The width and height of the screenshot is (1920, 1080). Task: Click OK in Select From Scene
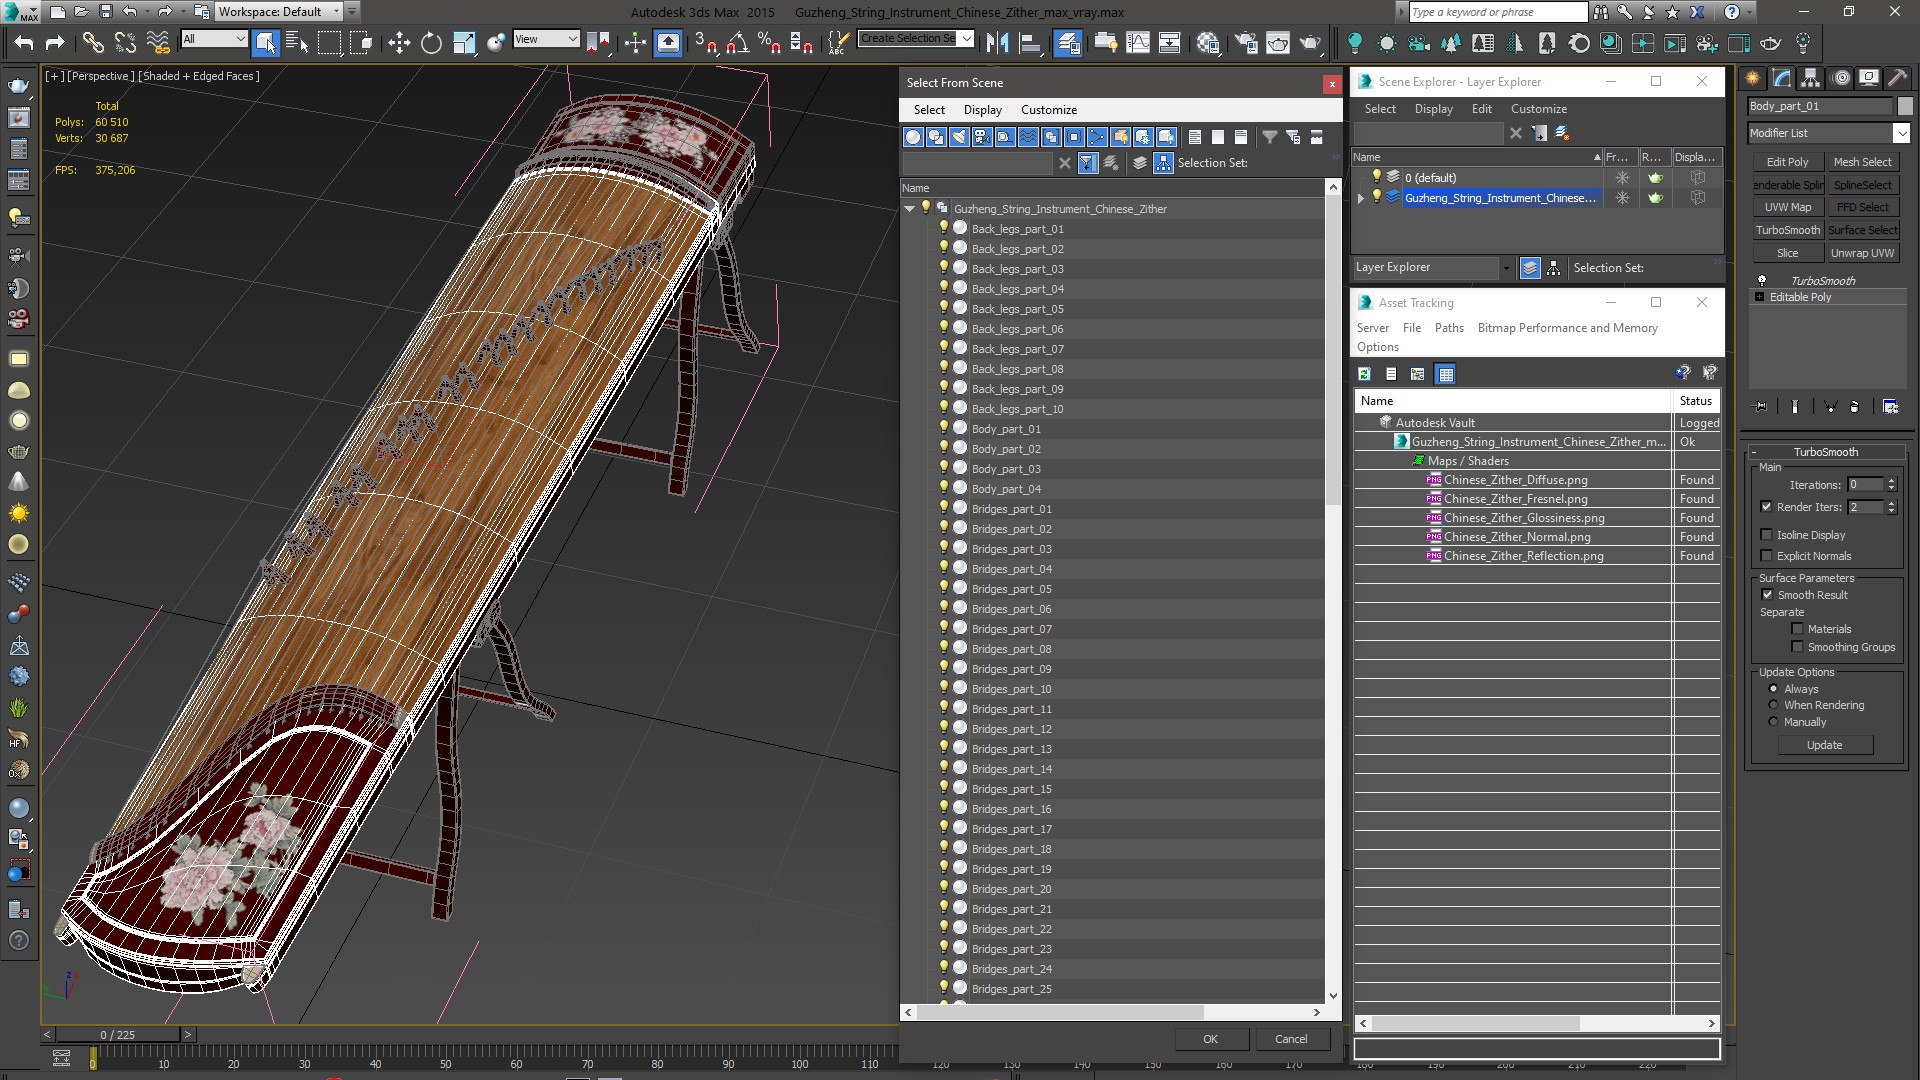1210,1039
